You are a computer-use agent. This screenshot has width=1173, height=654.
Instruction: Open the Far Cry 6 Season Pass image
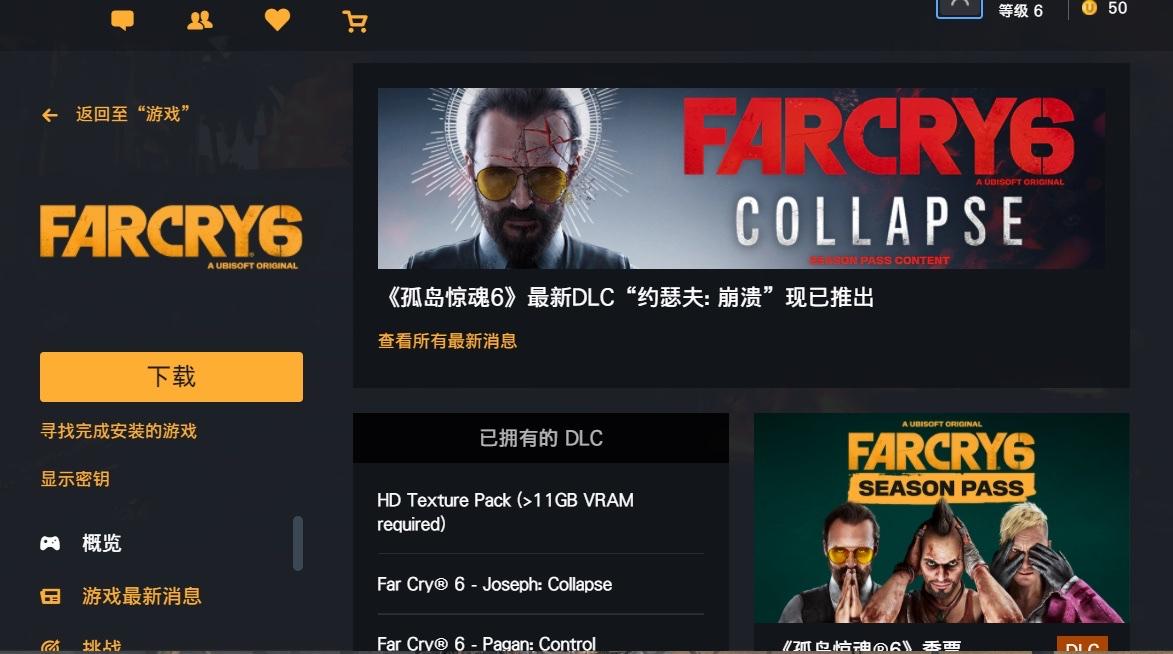942,518
